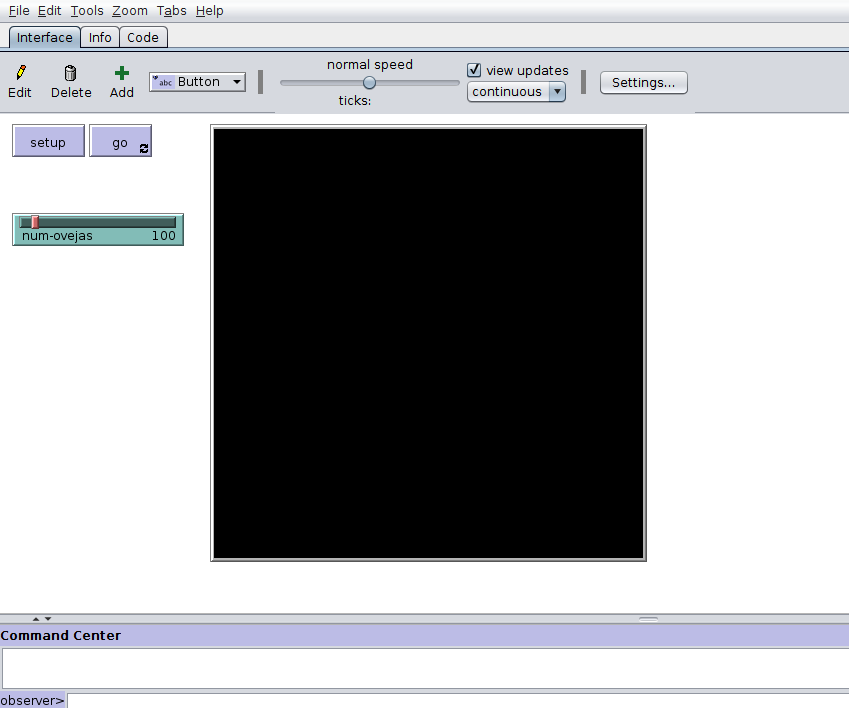This screenshot has height=708, width=849.
Task: Click the forever loop icon on go button
Action: 144,149
